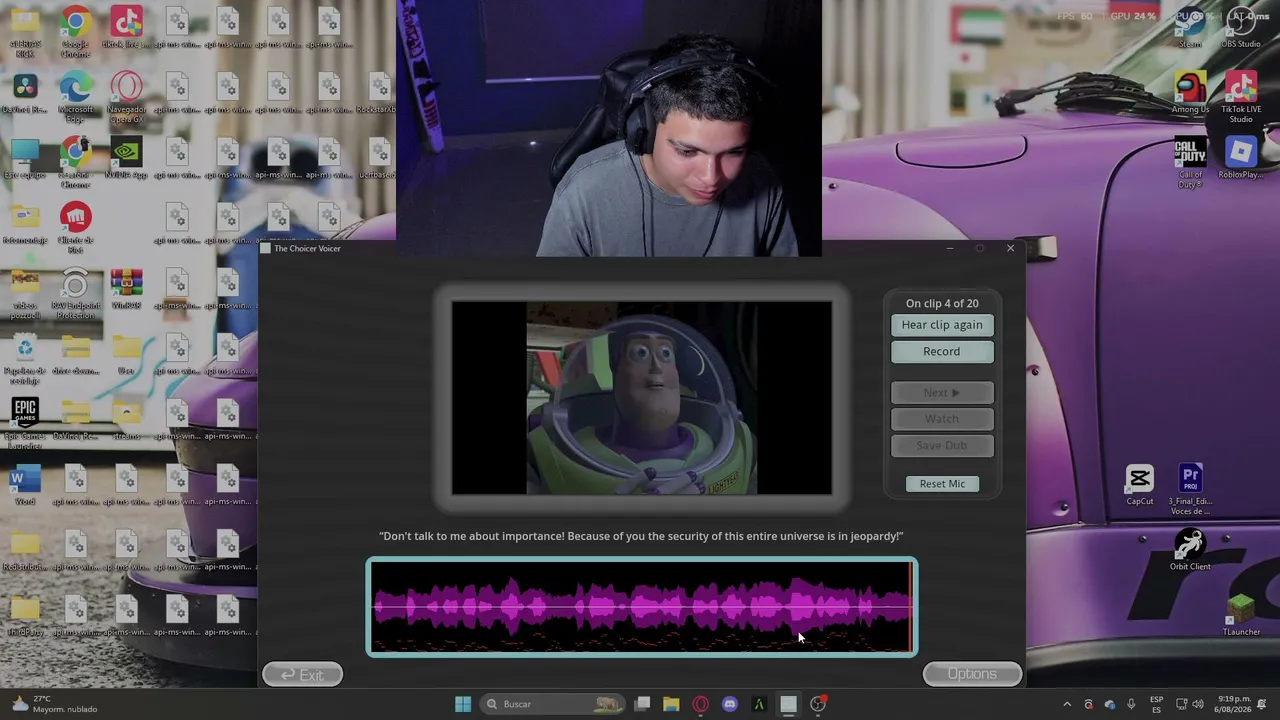Open Options in The Choicer Voicer
This screenshot has width=1280, height=720.
coord(972,674)
